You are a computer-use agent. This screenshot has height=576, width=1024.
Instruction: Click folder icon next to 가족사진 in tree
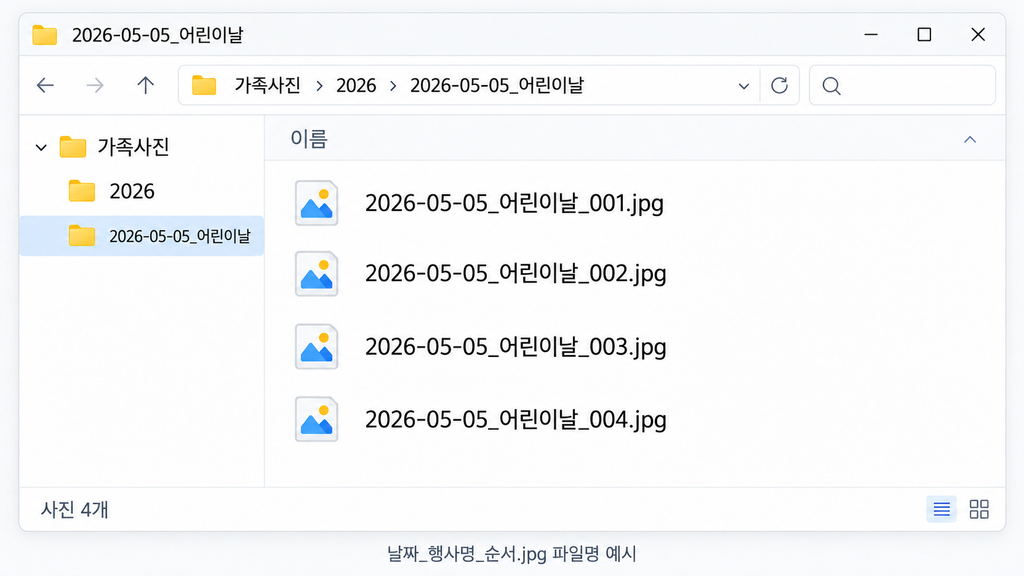click(x=72, y=147)
